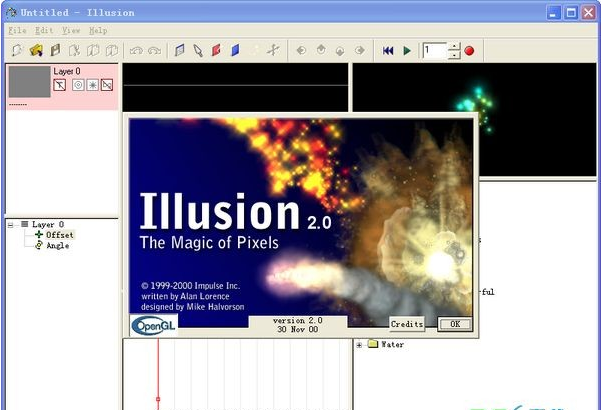Screen dimensions: 601x410
Task: Click the up-pointing round arrow button
Action: (321, 50)
